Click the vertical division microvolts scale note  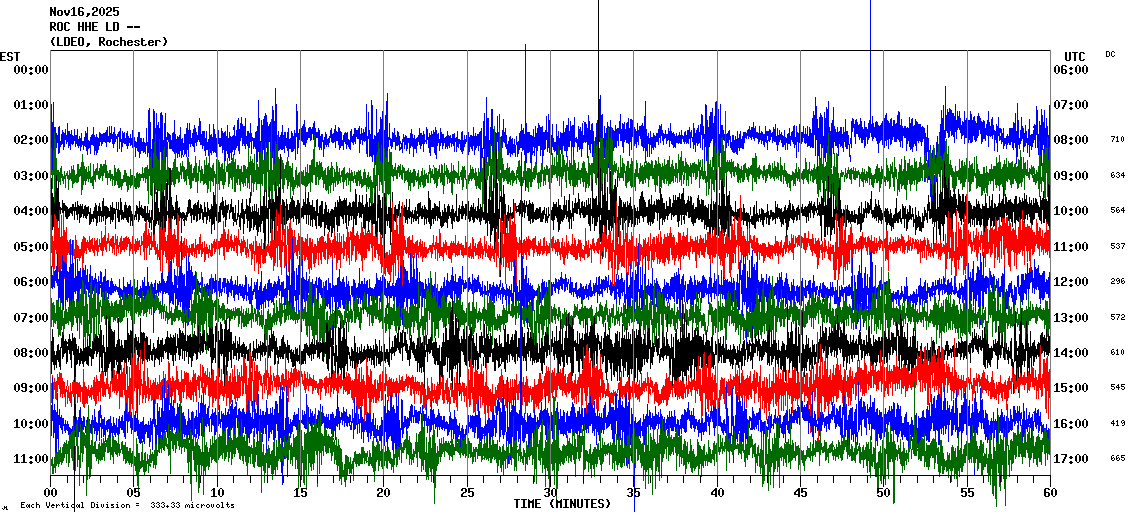[127, 506]
